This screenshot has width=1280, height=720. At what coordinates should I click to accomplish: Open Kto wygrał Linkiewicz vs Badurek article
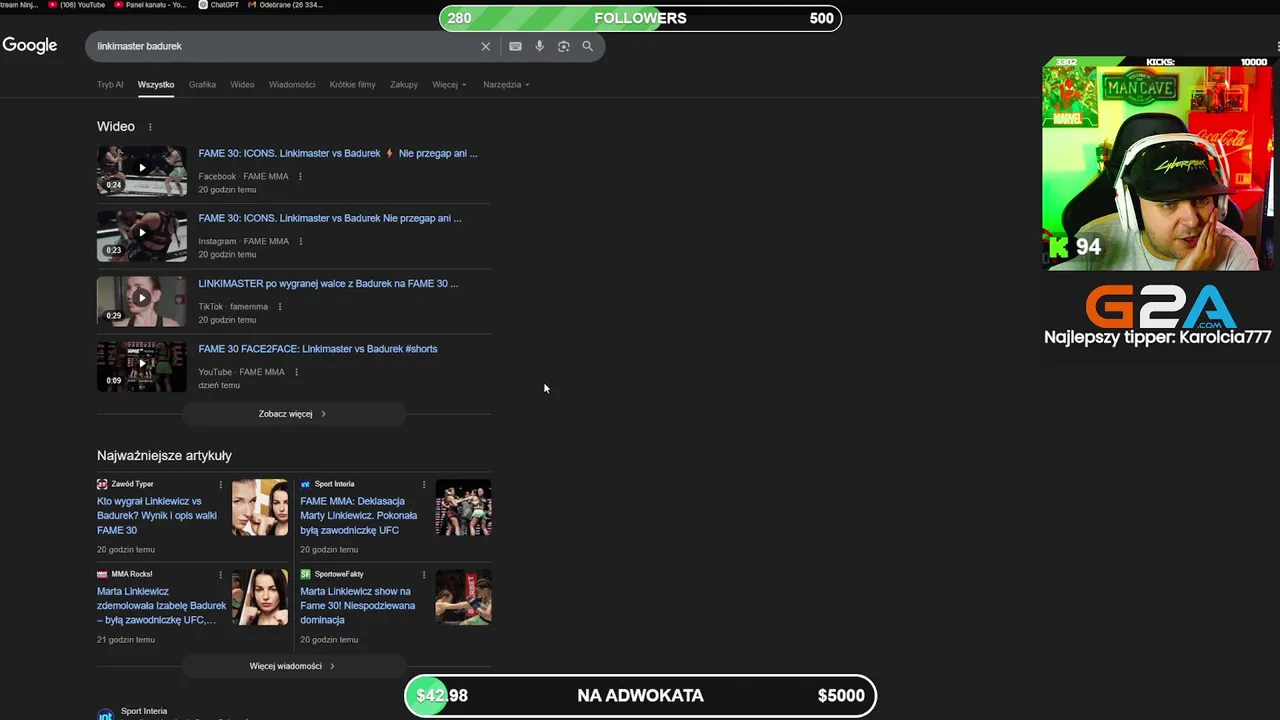(x=157, y=516)
